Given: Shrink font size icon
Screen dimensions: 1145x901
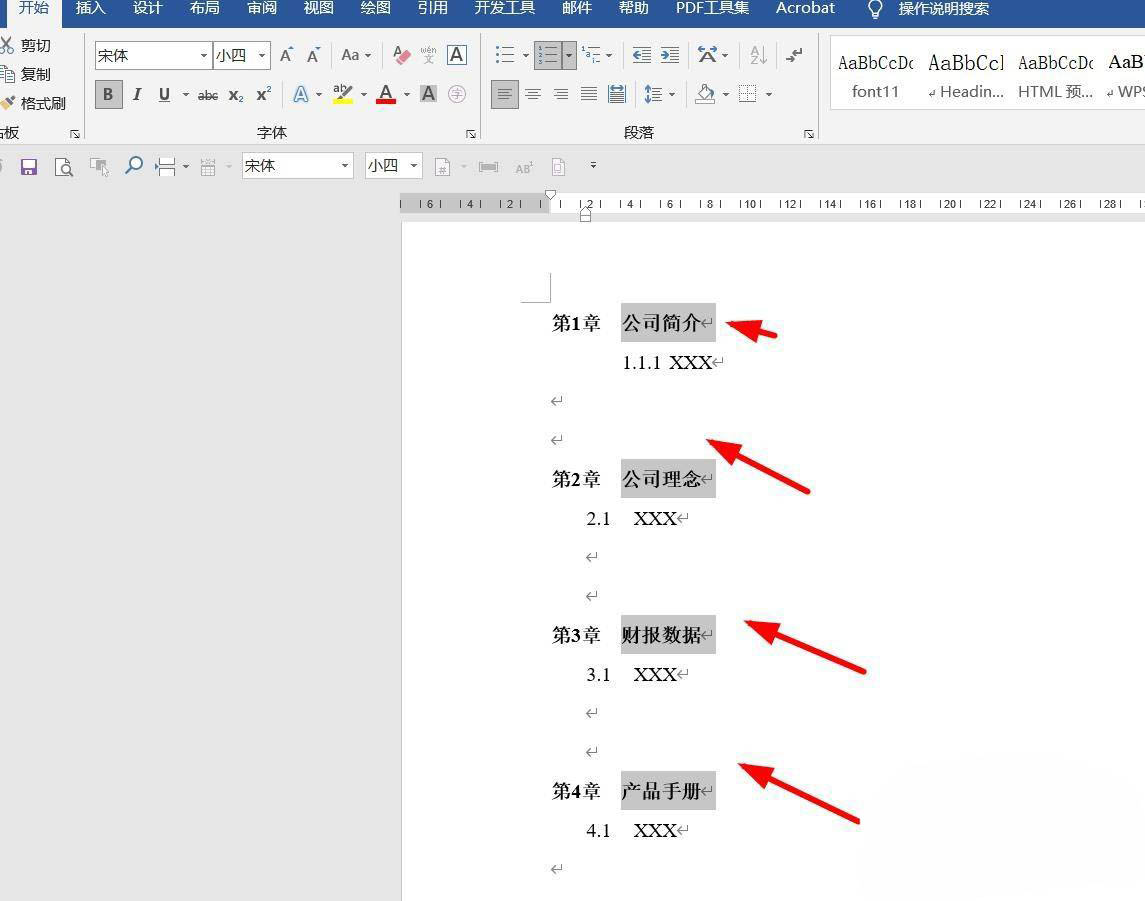Looking at the screenshot, I should [x=313, y=55].
